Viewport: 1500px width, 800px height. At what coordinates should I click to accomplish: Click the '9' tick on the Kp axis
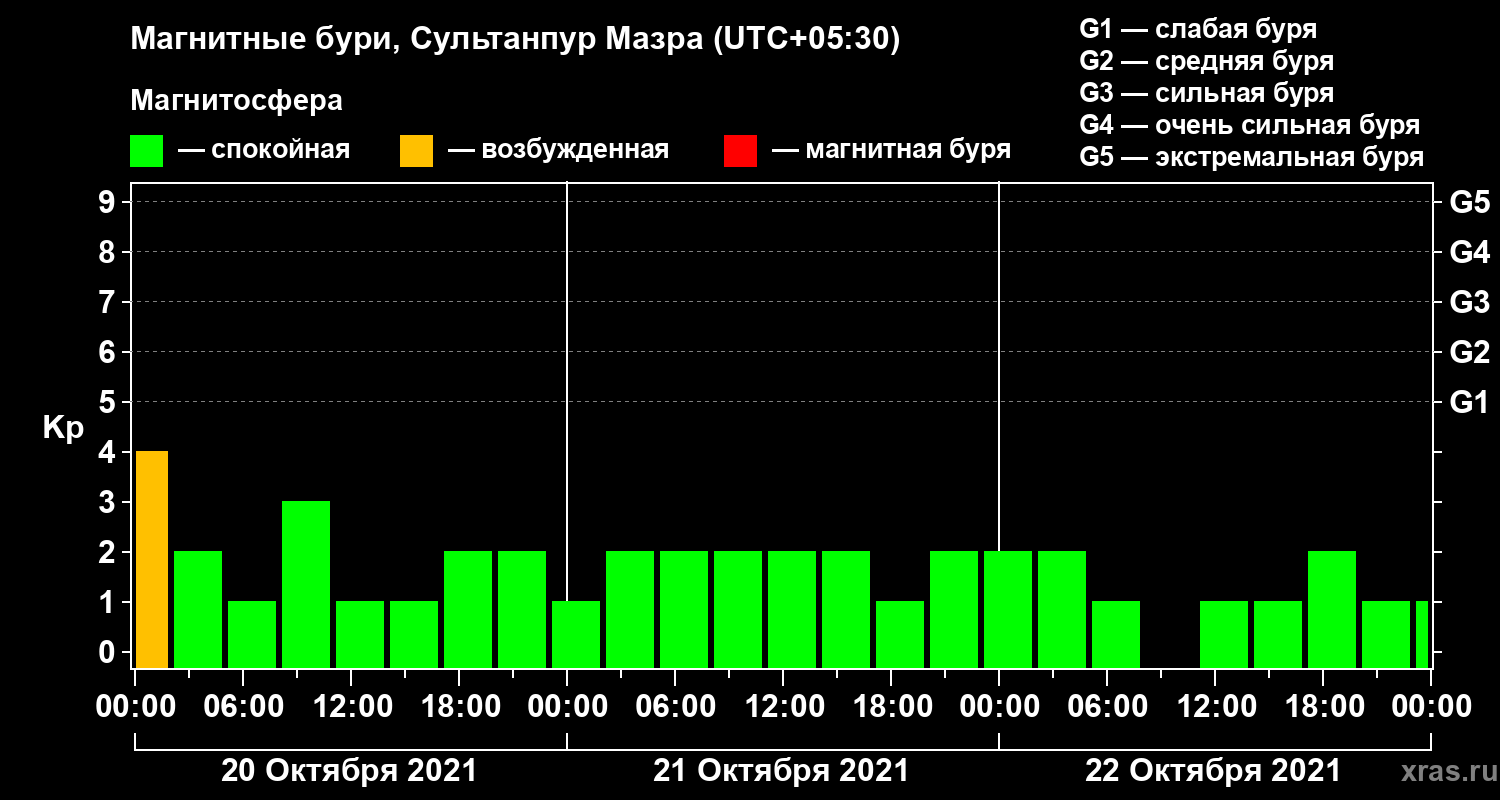click(109, 202)
